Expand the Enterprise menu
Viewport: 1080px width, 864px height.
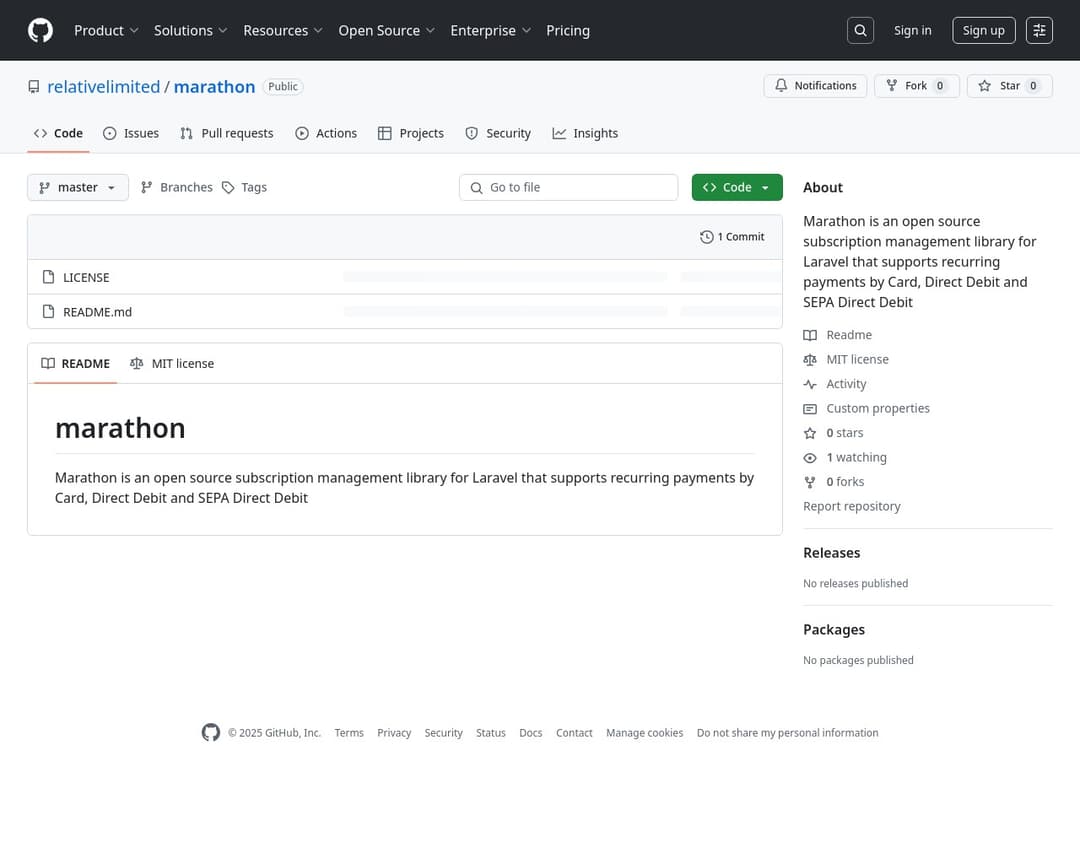pyautogui.click(x=490, y=30)
